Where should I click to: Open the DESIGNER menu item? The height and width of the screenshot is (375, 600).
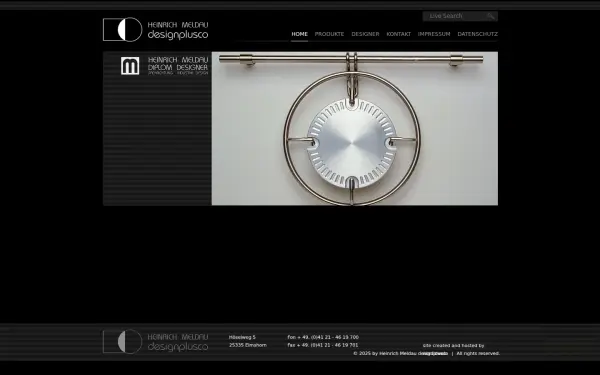pyautogui.click(x=365, y=34)
